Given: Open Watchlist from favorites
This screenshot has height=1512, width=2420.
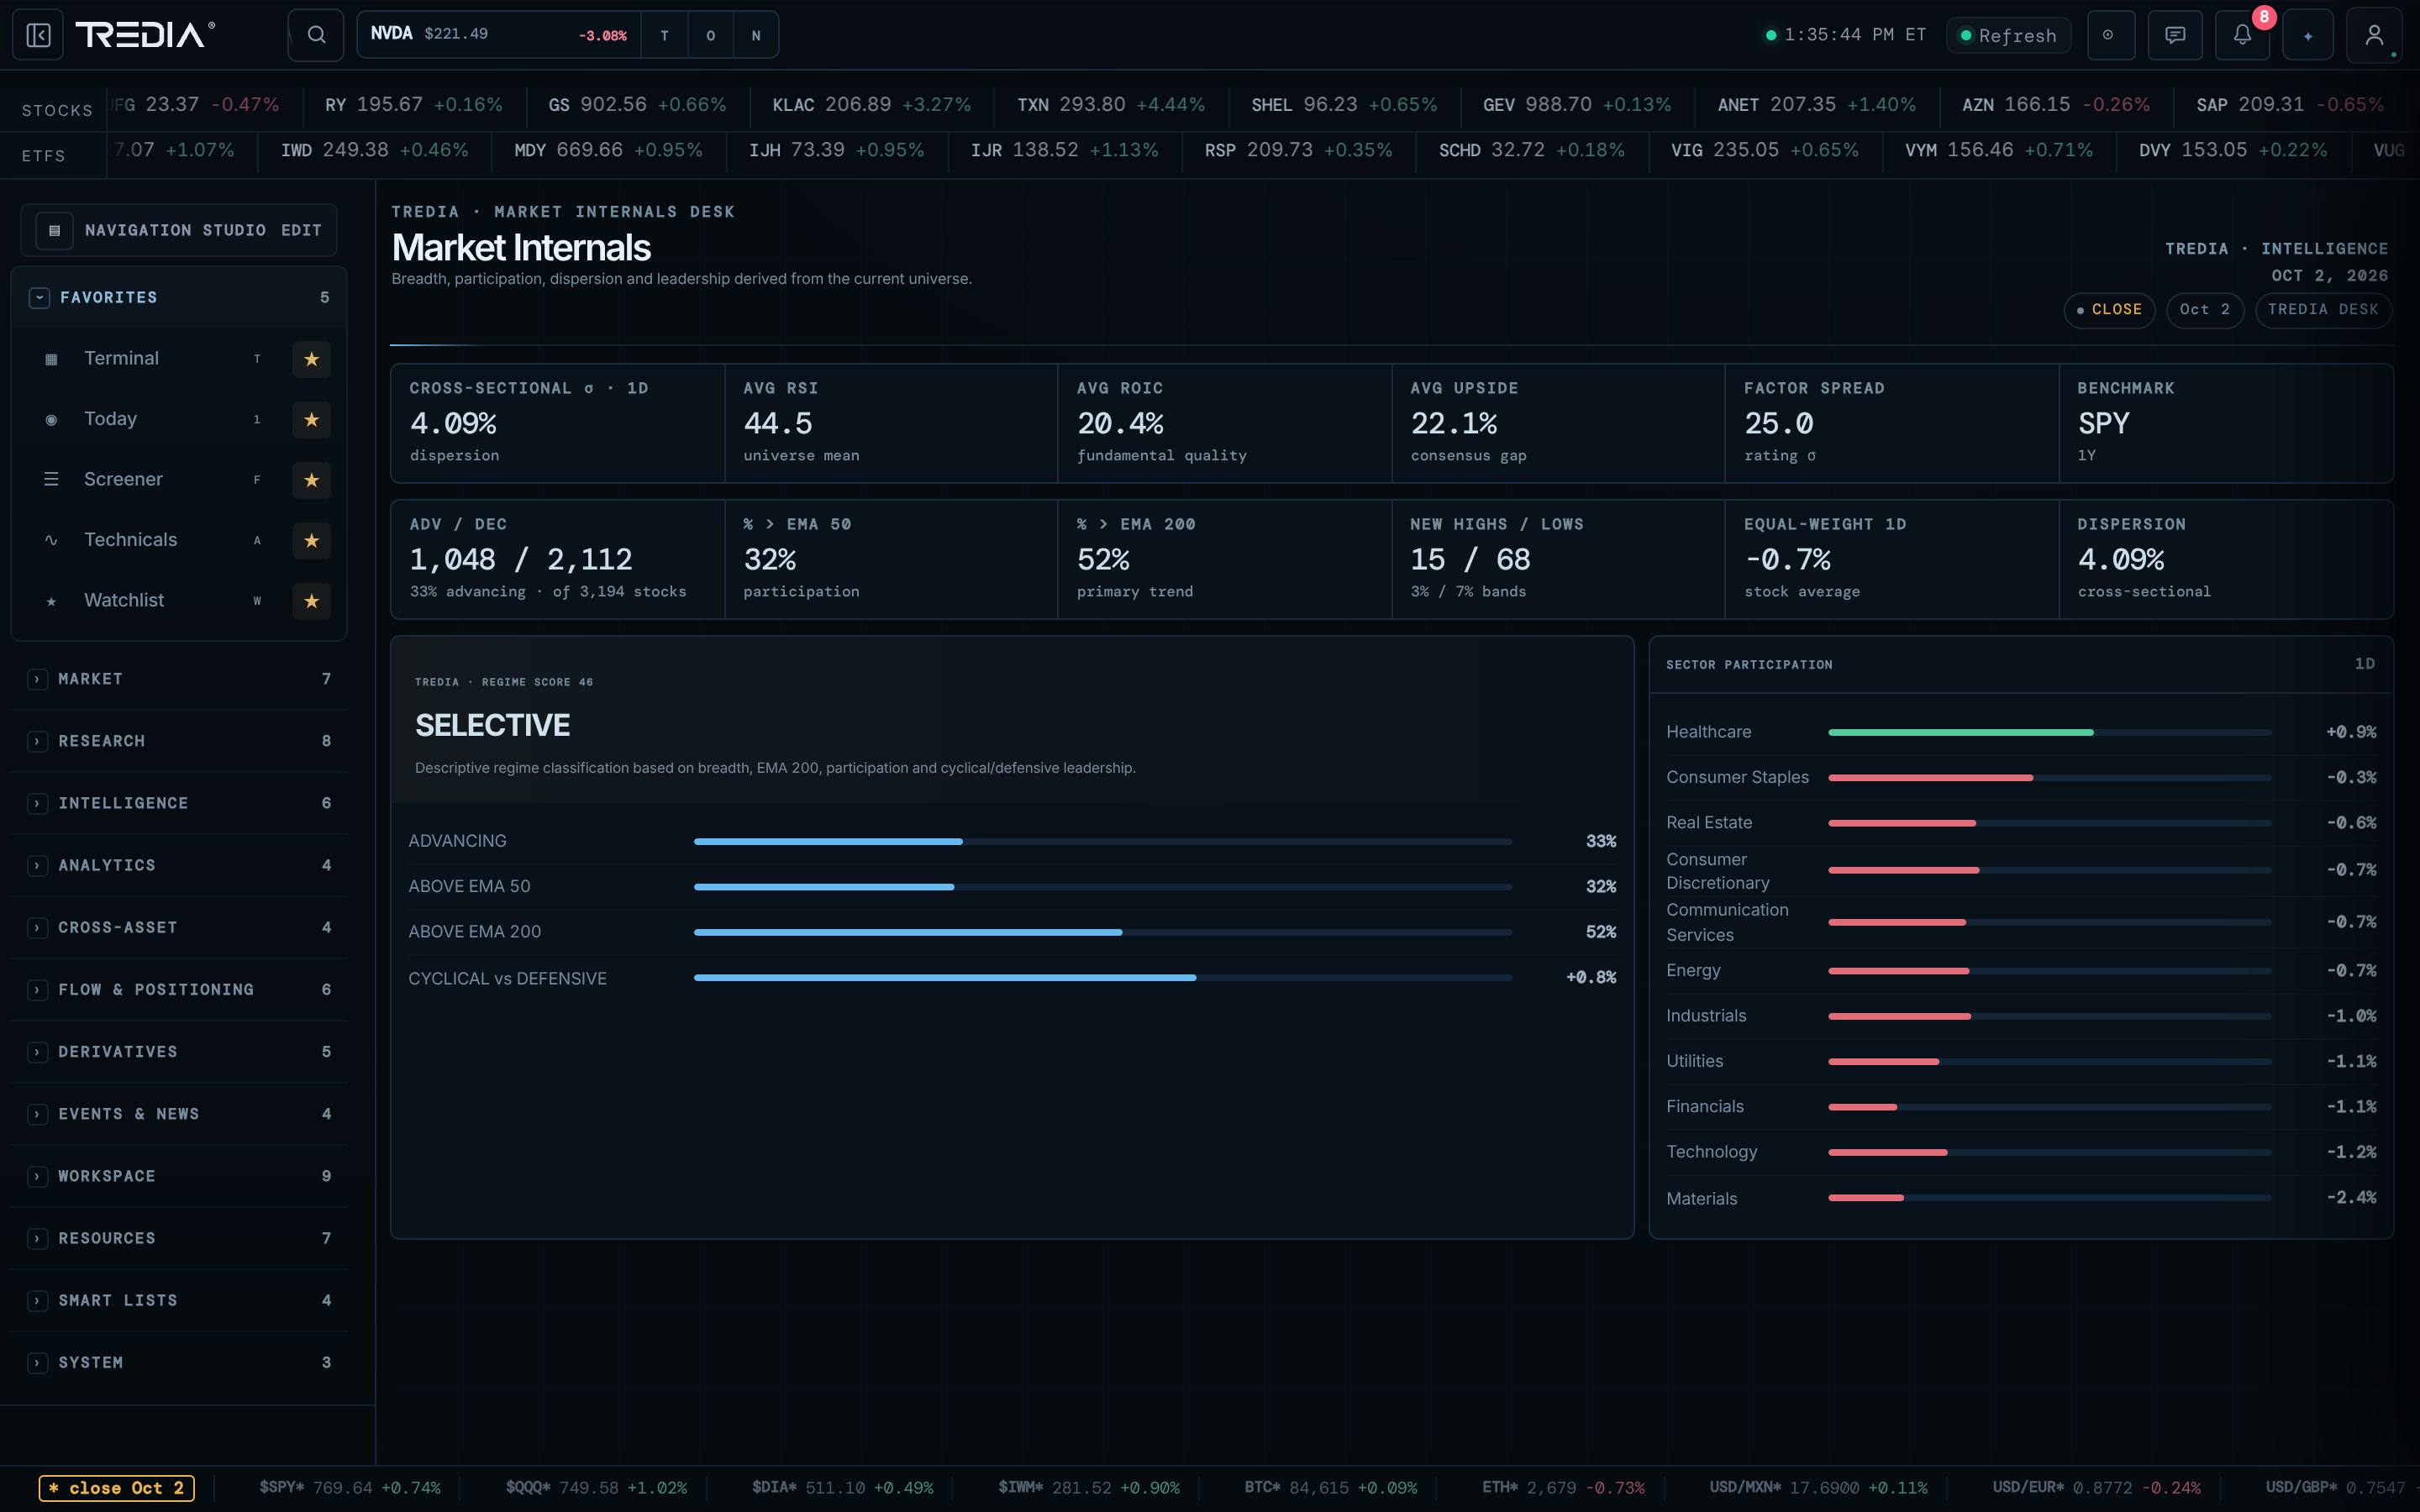Looking at the screenshot, I should [x=124, y=601].
